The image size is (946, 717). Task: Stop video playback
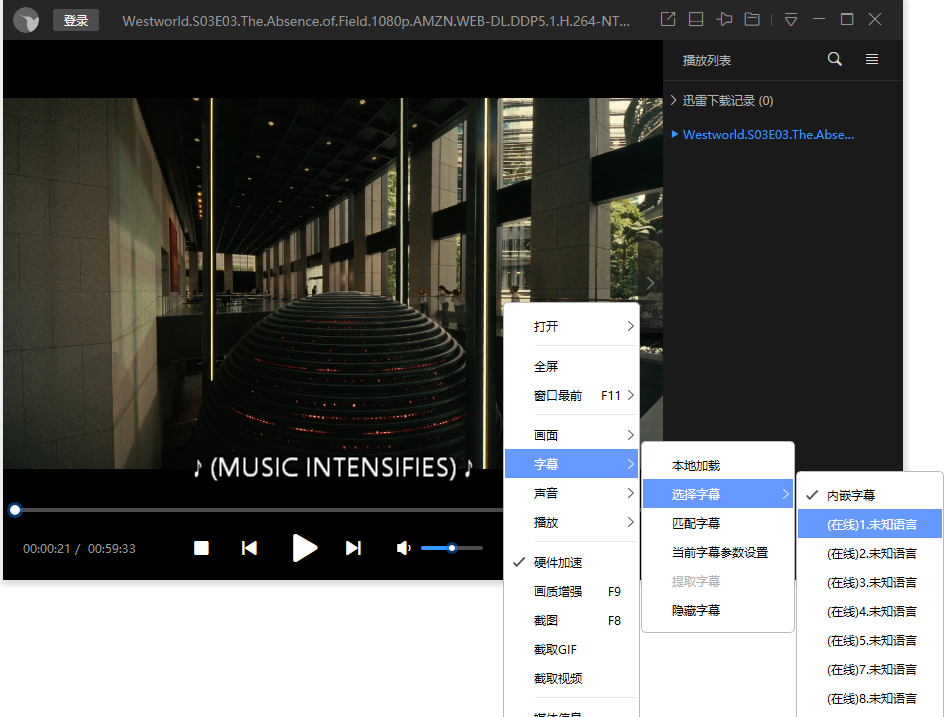point(201,548)
